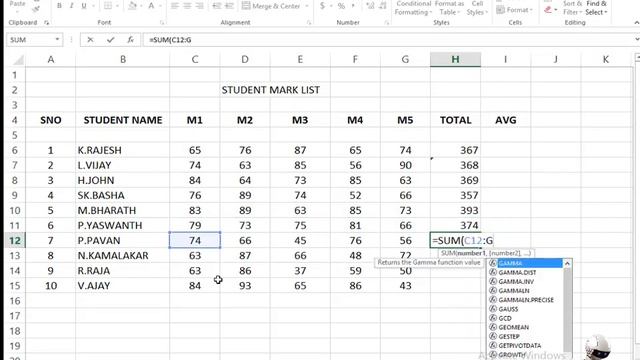The width and height of the screenshot is (640, 360).
Task: Click the Select All corner triangle
Action: (18, 60)
